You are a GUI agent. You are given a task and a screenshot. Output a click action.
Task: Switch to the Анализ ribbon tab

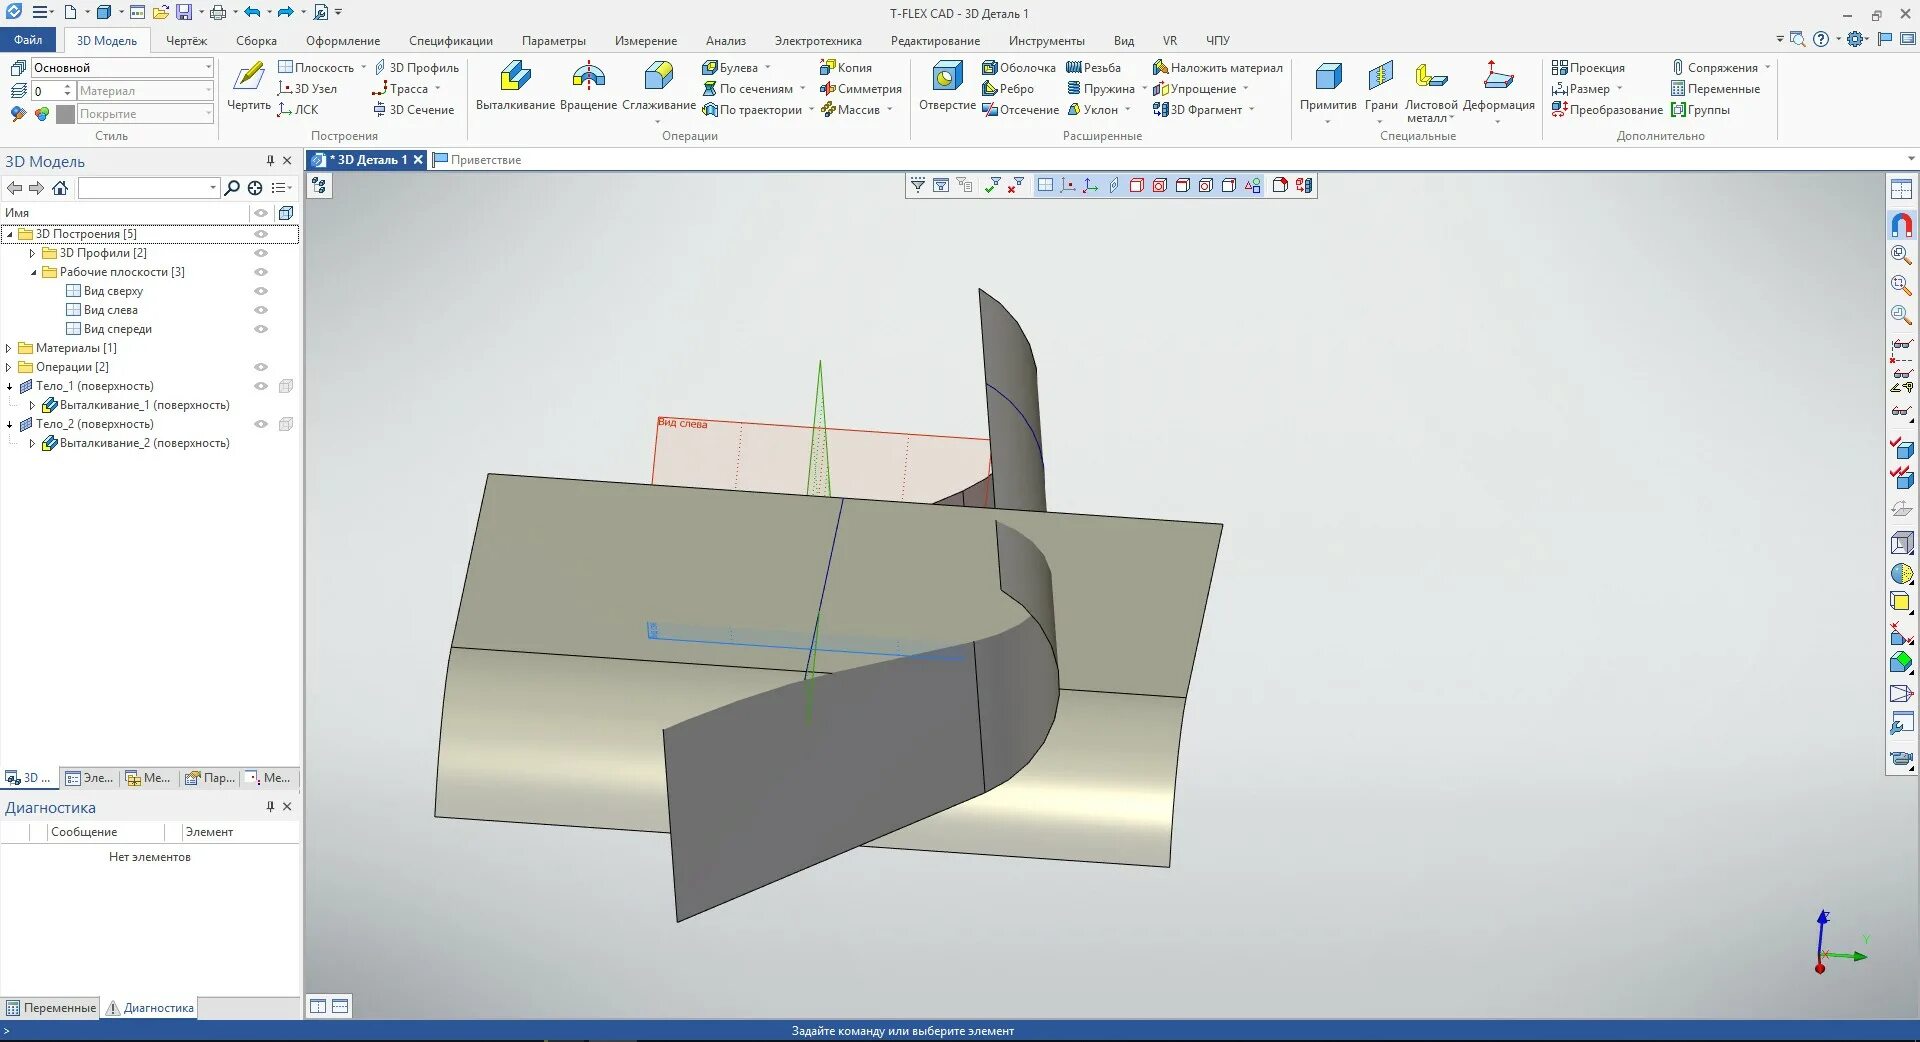click(726, 41)
